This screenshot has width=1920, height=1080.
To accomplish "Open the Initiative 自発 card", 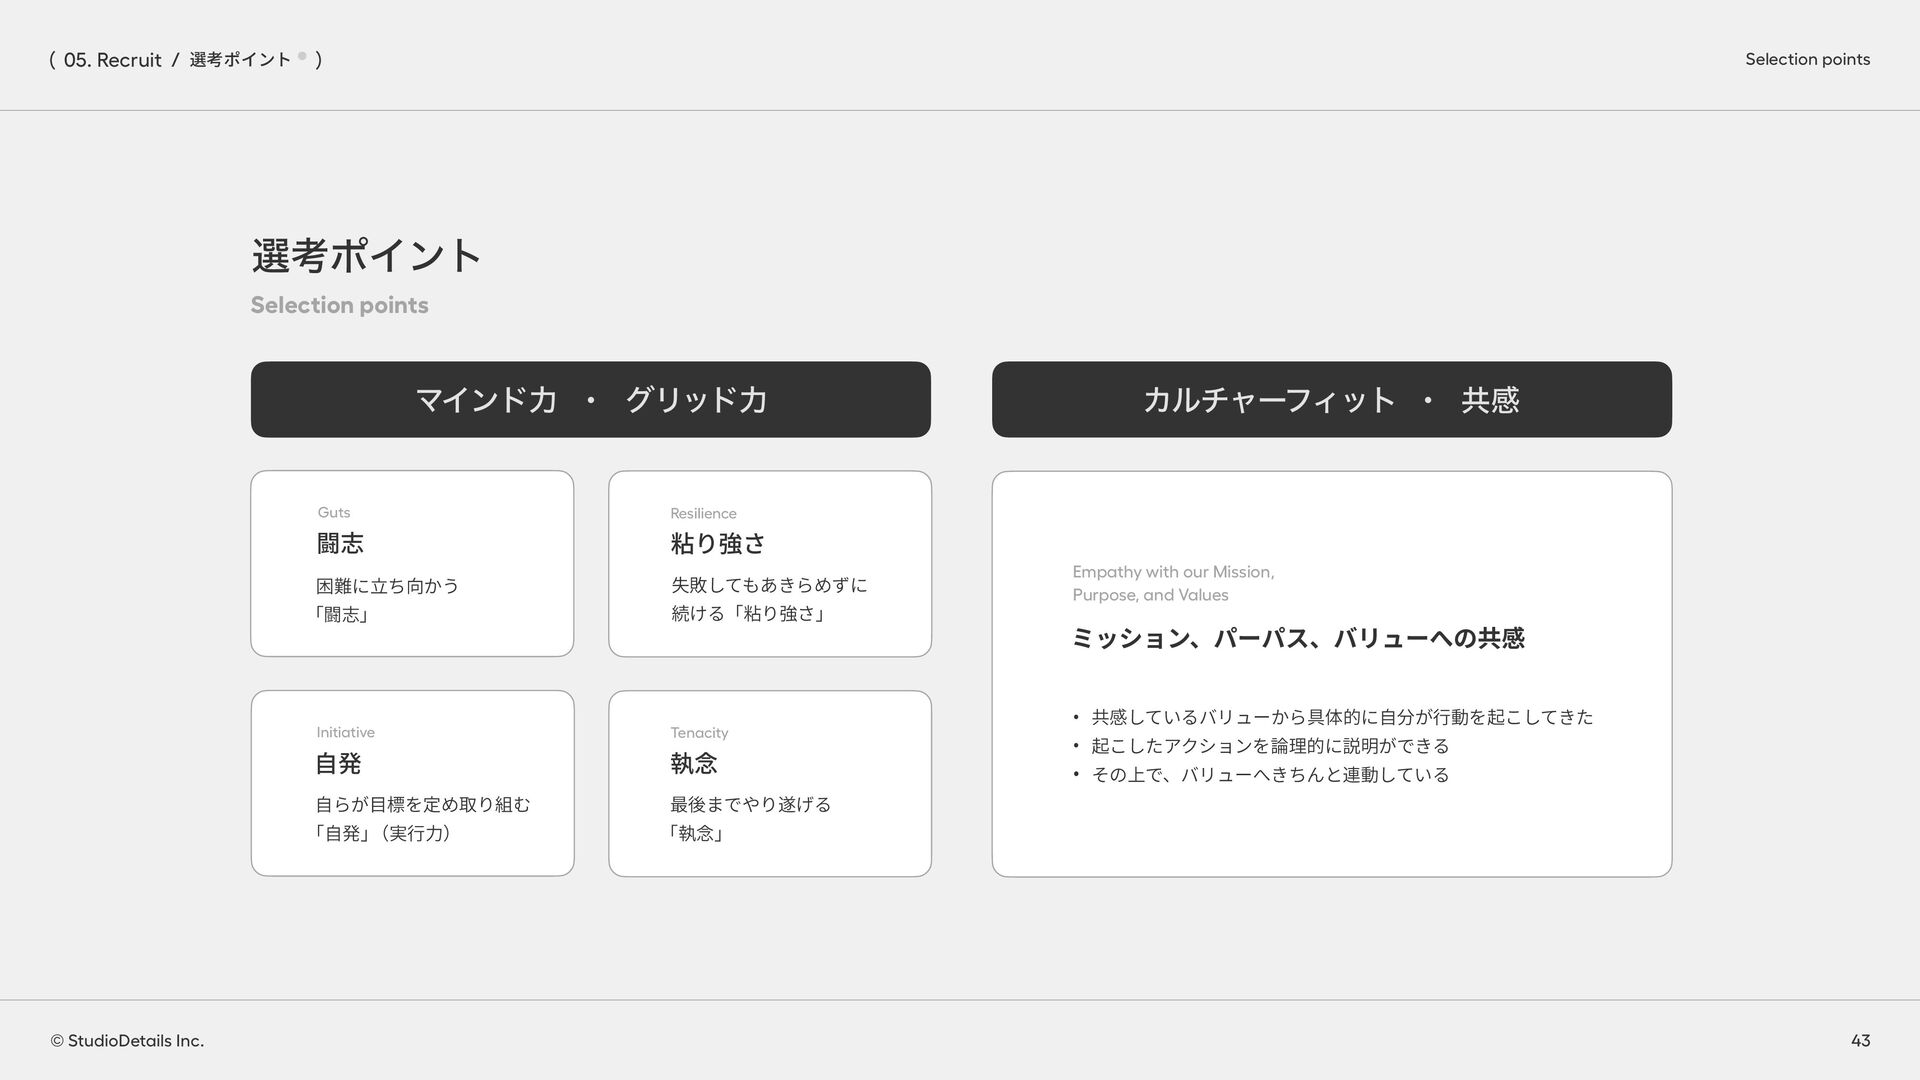I will 412,783.
